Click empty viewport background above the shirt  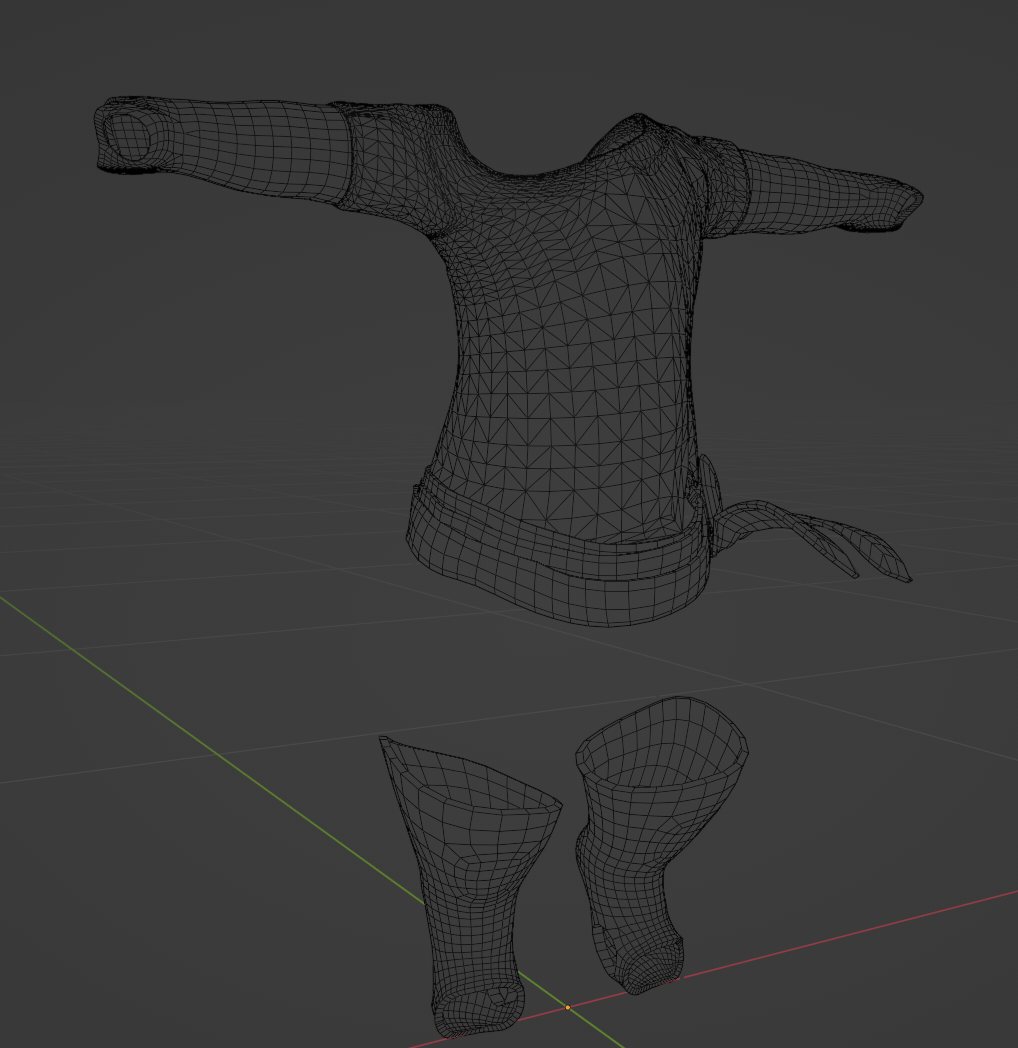click(508, 47)
